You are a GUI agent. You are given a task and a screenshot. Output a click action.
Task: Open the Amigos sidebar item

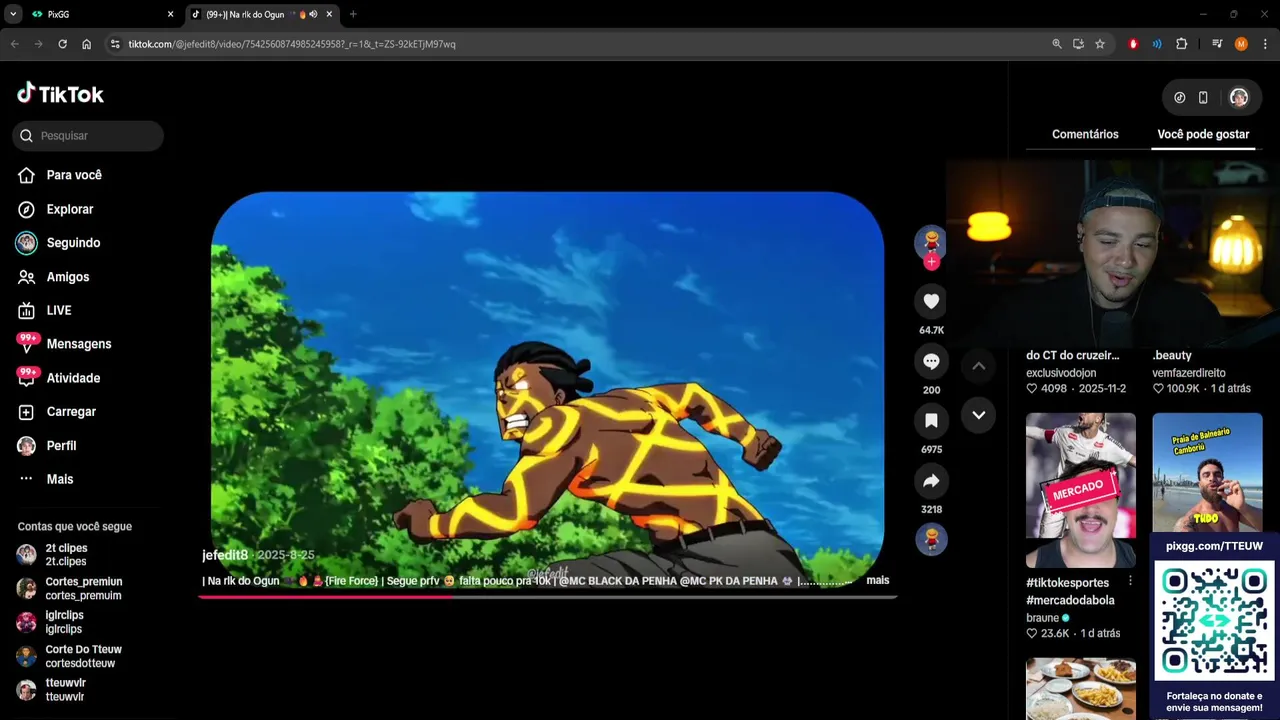[x=67, y=277]
